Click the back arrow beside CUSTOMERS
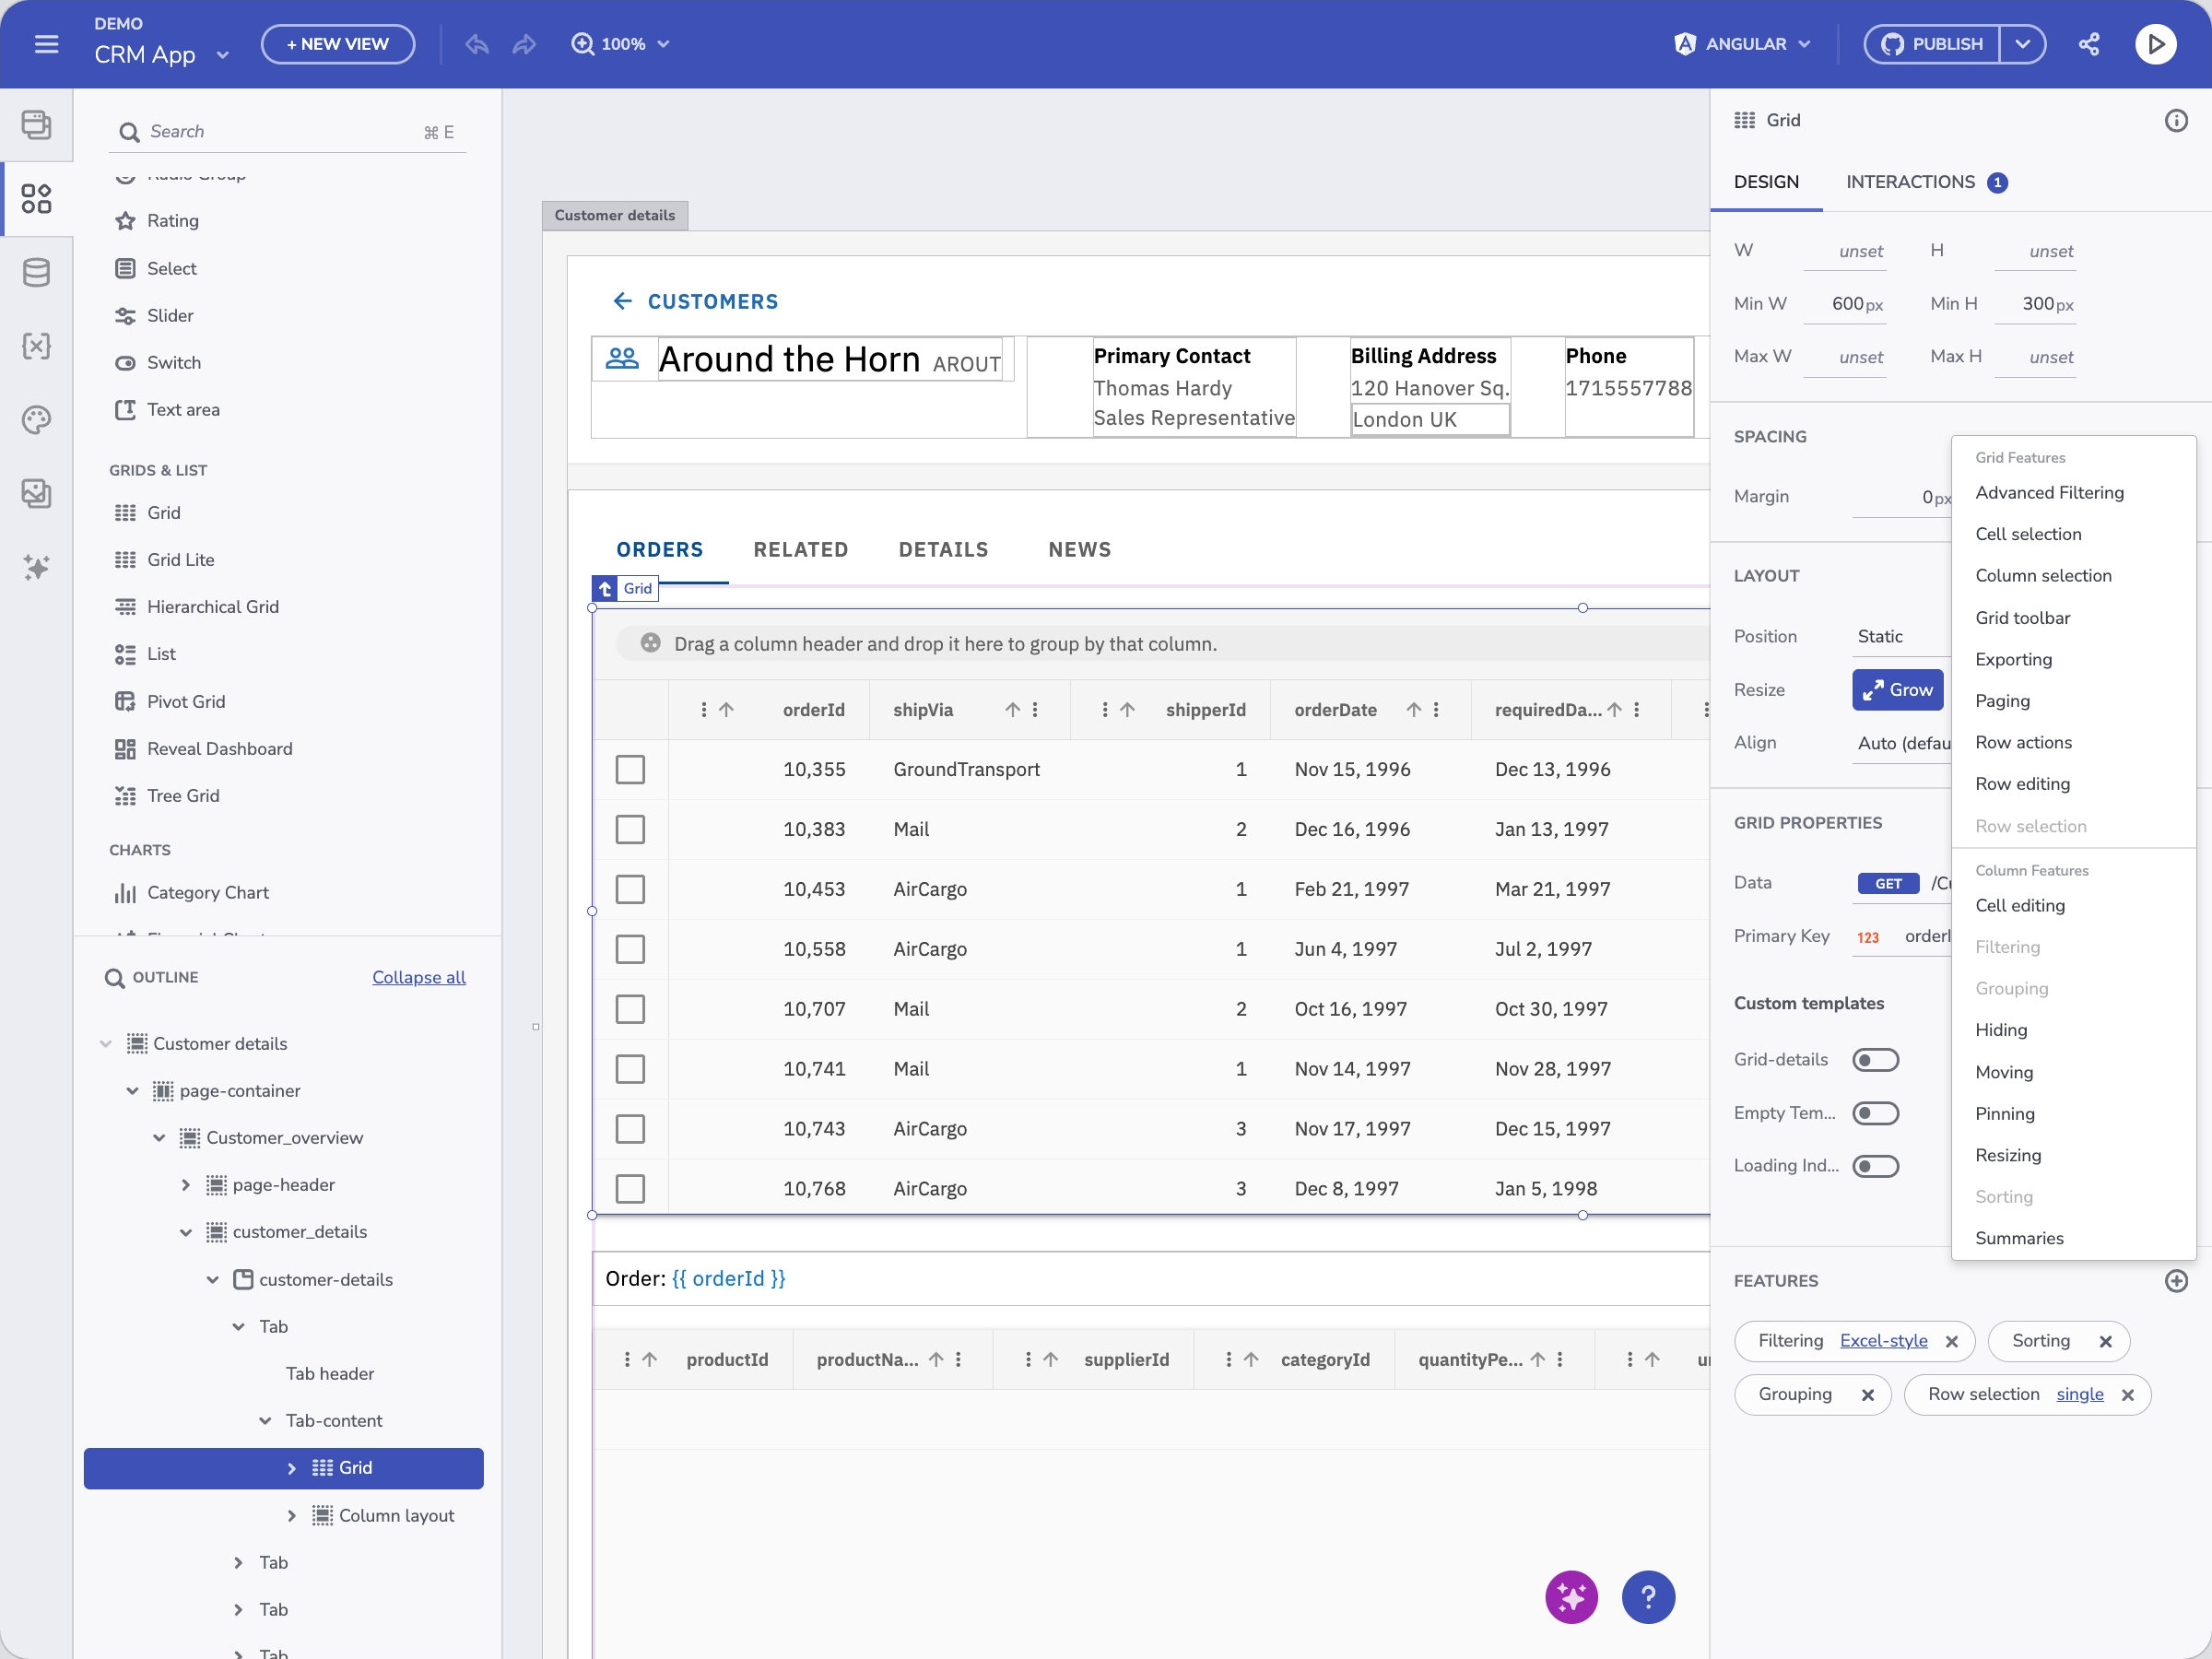Screen dimensions: 2212x1659 (x=622, y=301)
